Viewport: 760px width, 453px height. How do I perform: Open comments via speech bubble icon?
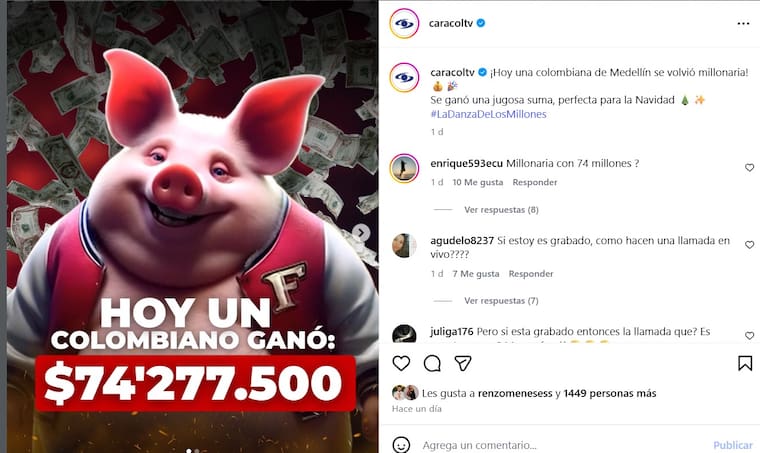click(432, 363)
